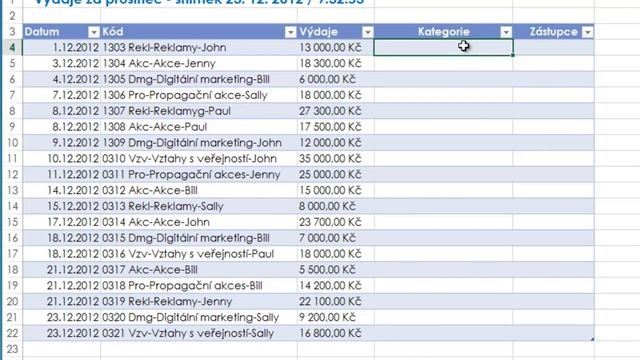640x360 pixels.
Task: Select expense cell 17 500,00 Kč
Action: 336,127
